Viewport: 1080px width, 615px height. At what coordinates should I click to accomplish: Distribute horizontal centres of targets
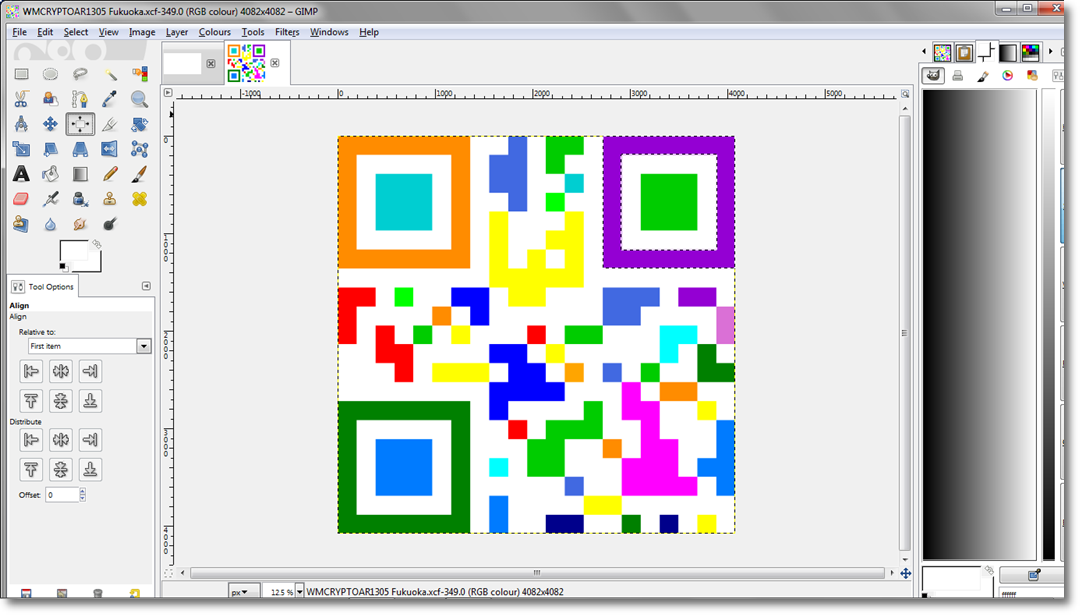pyautogui.click(x=61, y=439)
